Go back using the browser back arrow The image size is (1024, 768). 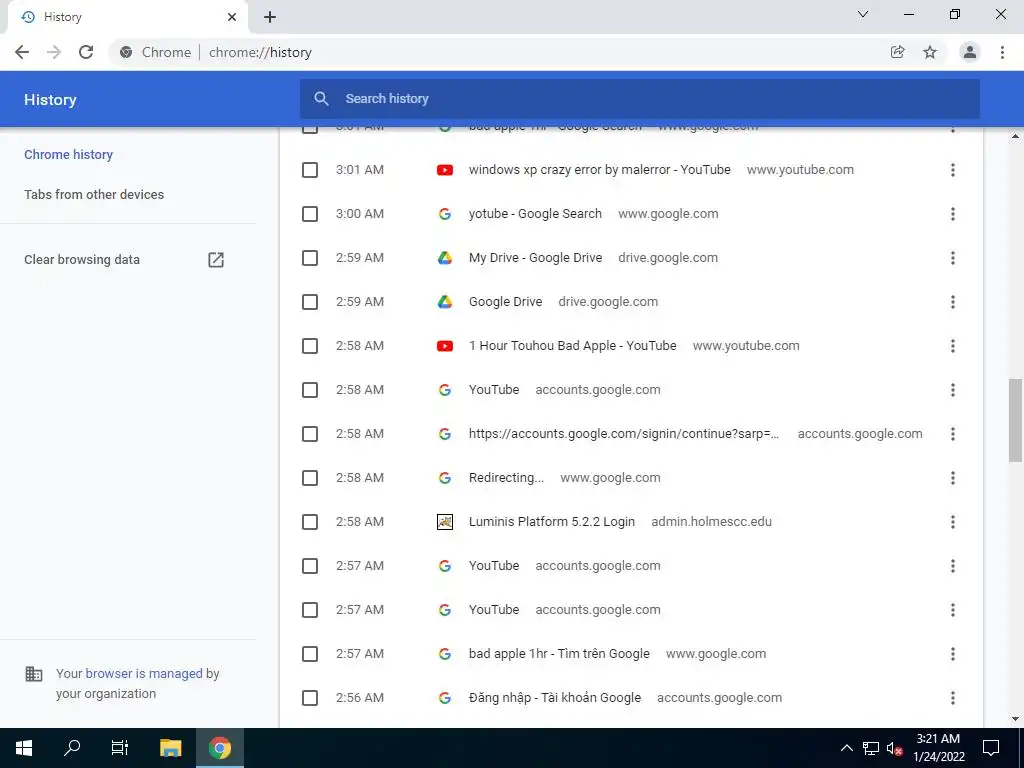coord(22,52)
